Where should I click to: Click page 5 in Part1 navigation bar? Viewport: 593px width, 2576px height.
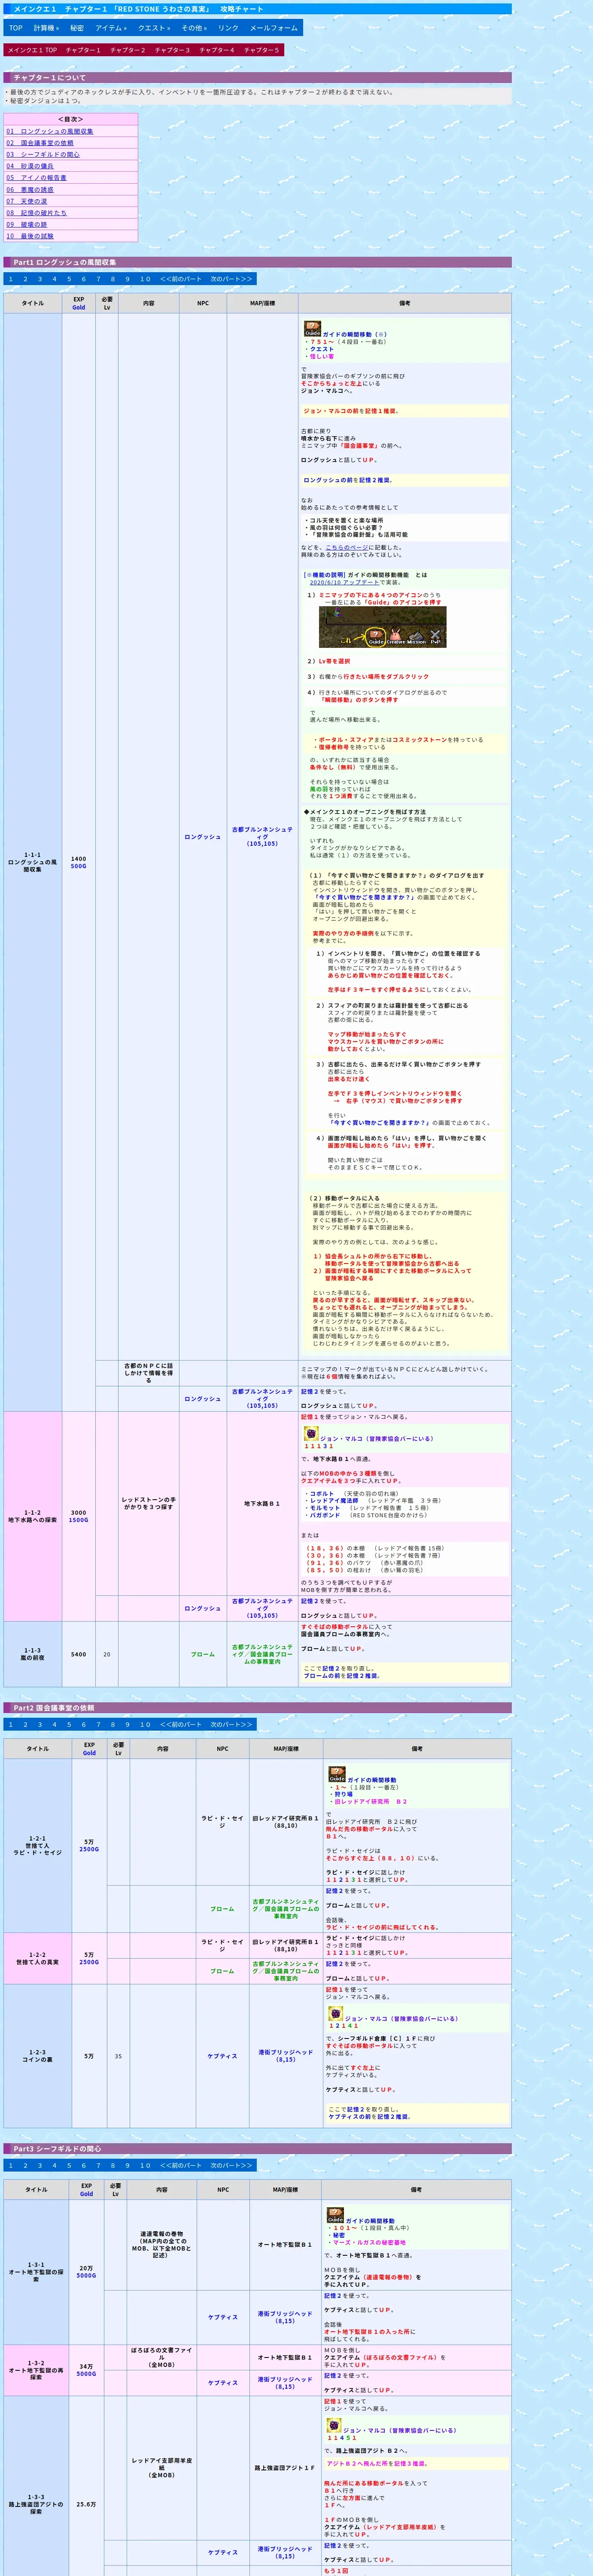click(x=69, y=279)
